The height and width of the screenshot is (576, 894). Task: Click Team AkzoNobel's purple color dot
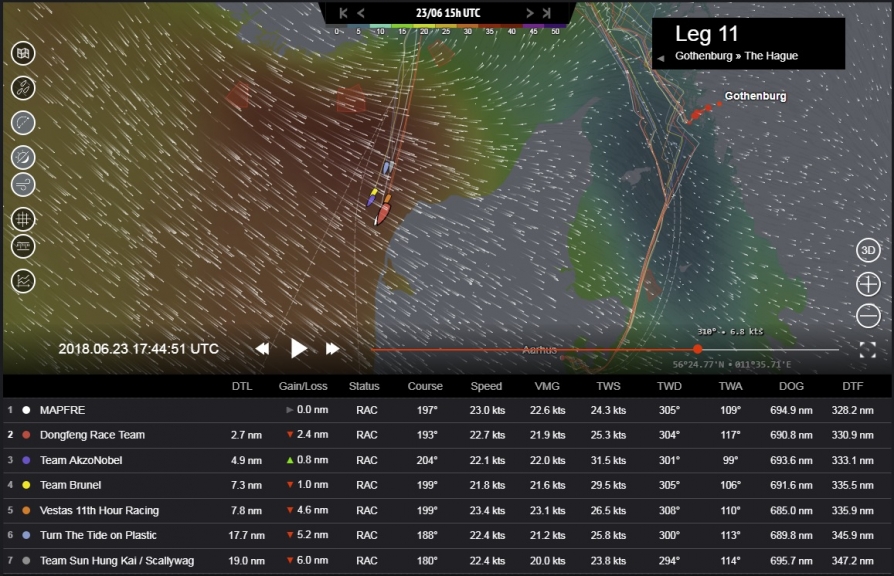pyautogui.click(x=26, y=460)
